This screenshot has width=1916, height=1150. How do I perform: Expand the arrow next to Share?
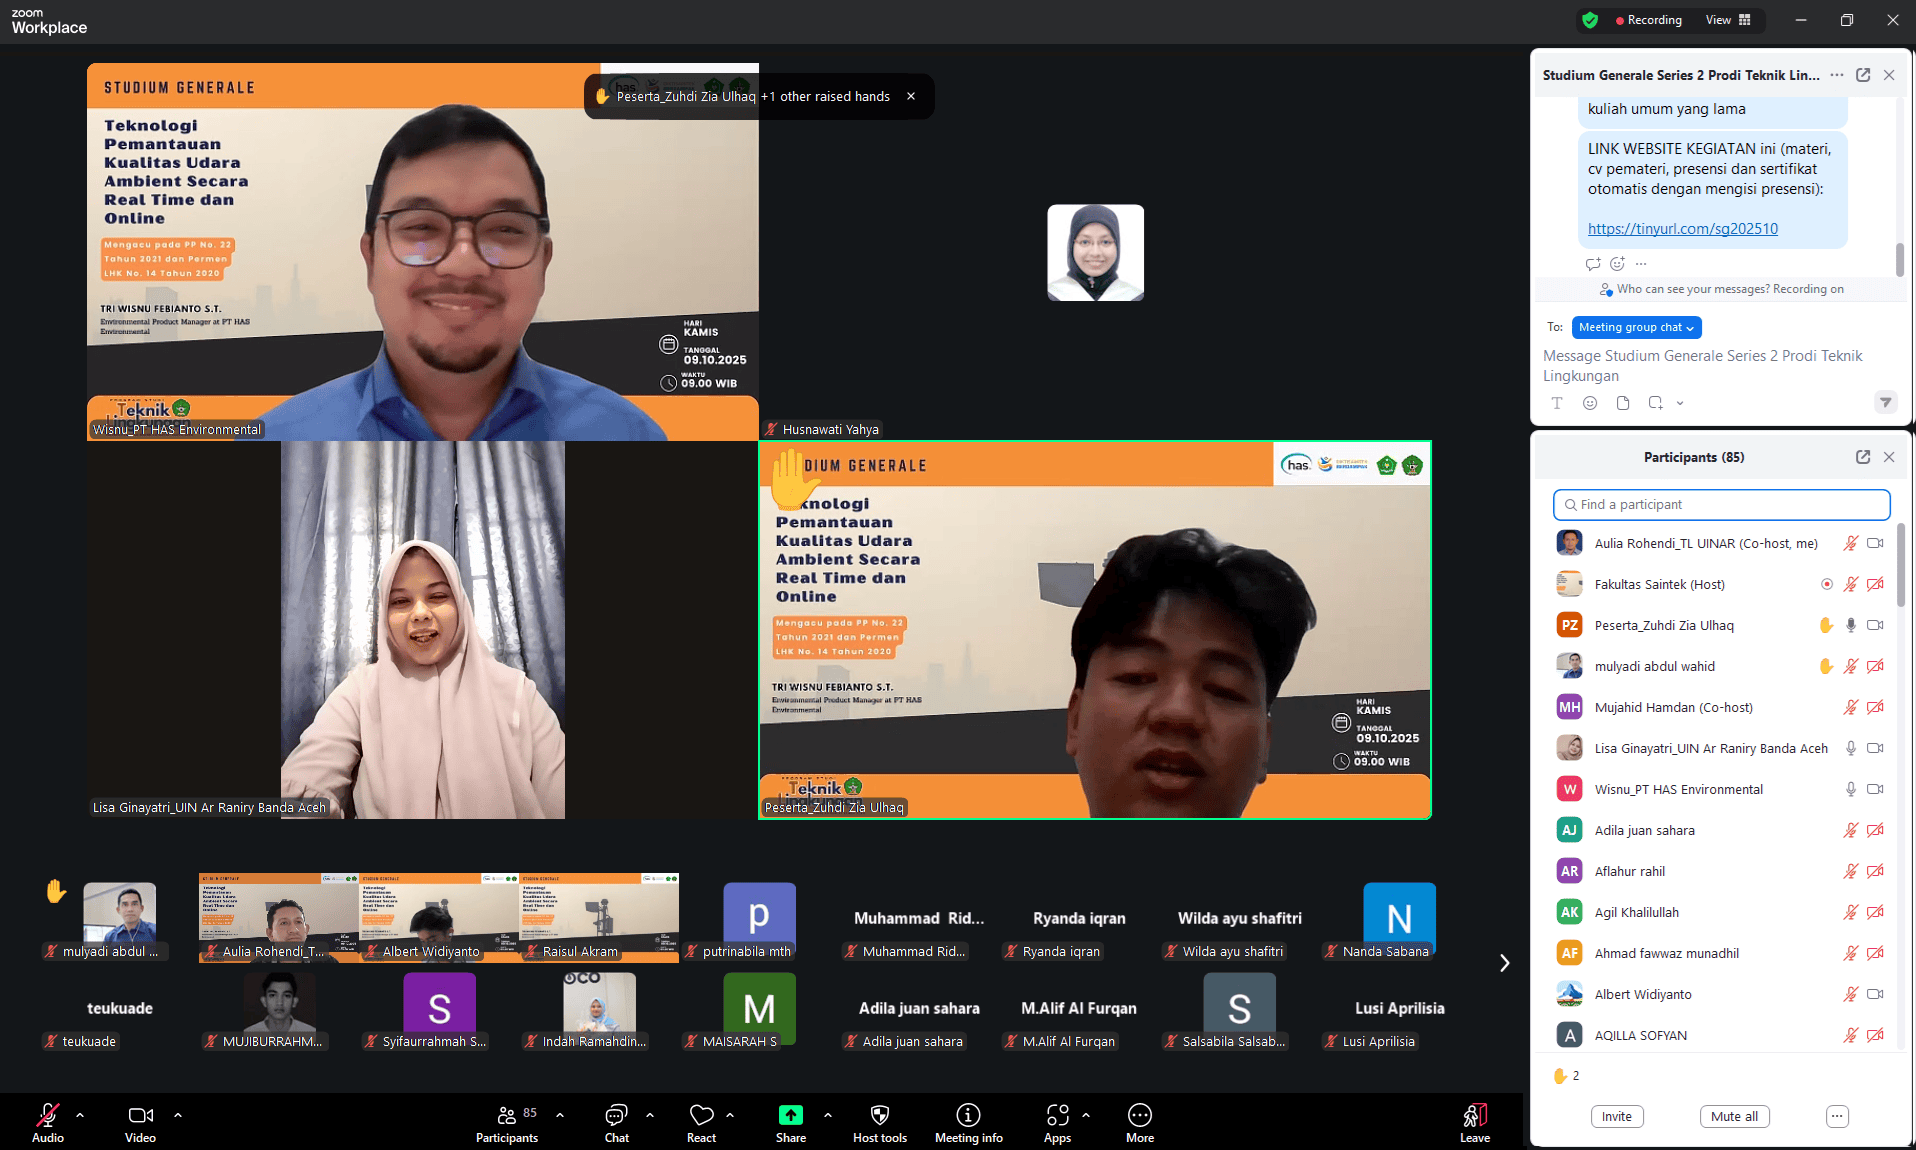828,1114
